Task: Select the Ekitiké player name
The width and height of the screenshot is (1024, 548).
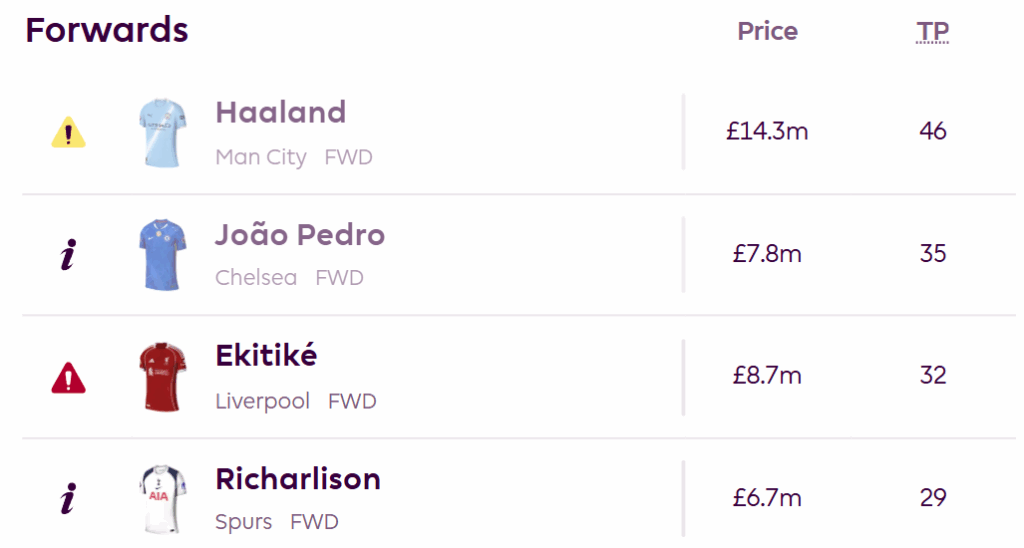Action: (x=266, y=356)
